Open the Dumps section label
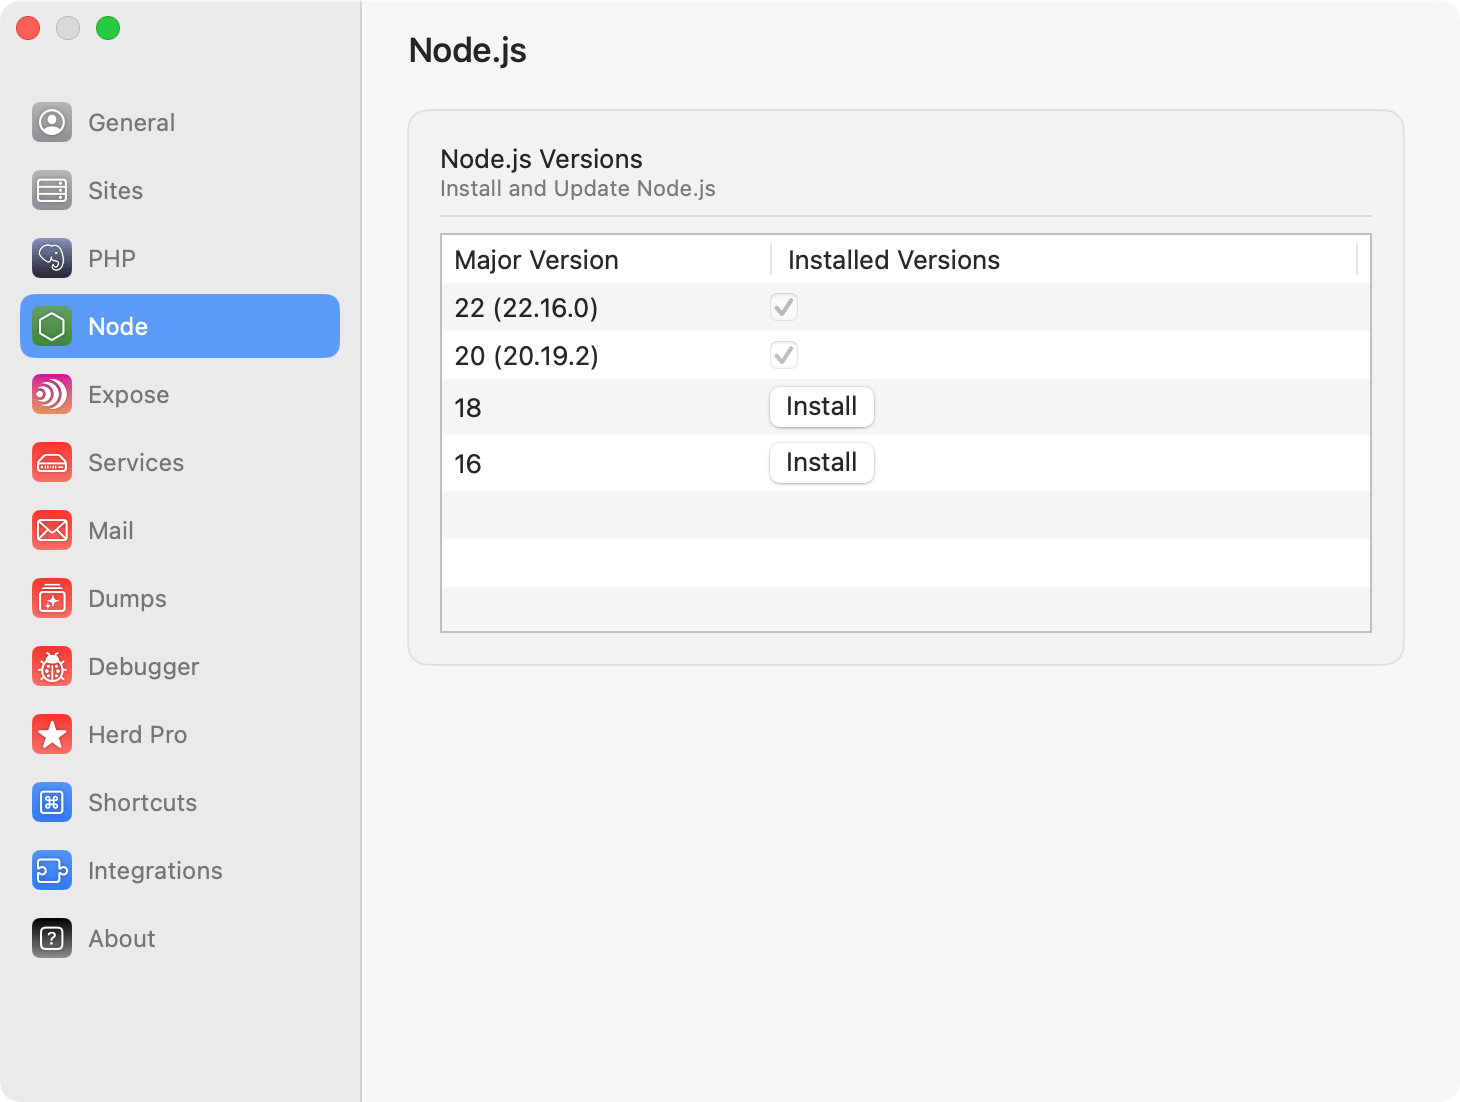The image size is (1460, 1102). pos(128,599)
